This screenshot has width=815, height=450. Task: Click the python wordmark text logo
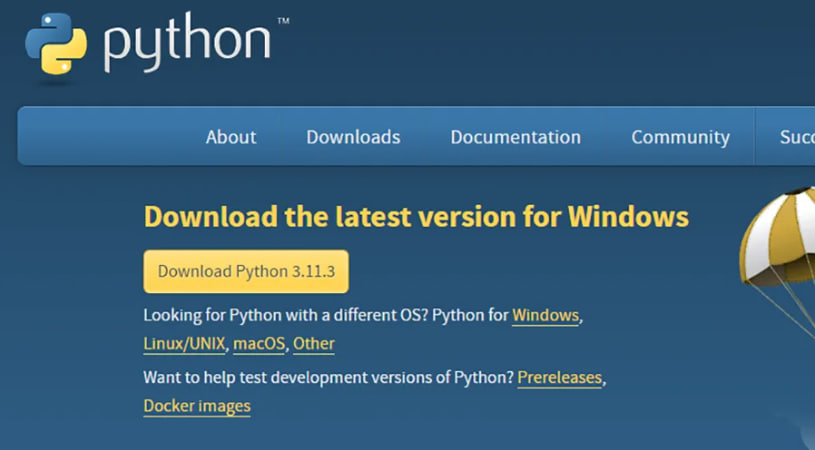click(x=187, y=42)
